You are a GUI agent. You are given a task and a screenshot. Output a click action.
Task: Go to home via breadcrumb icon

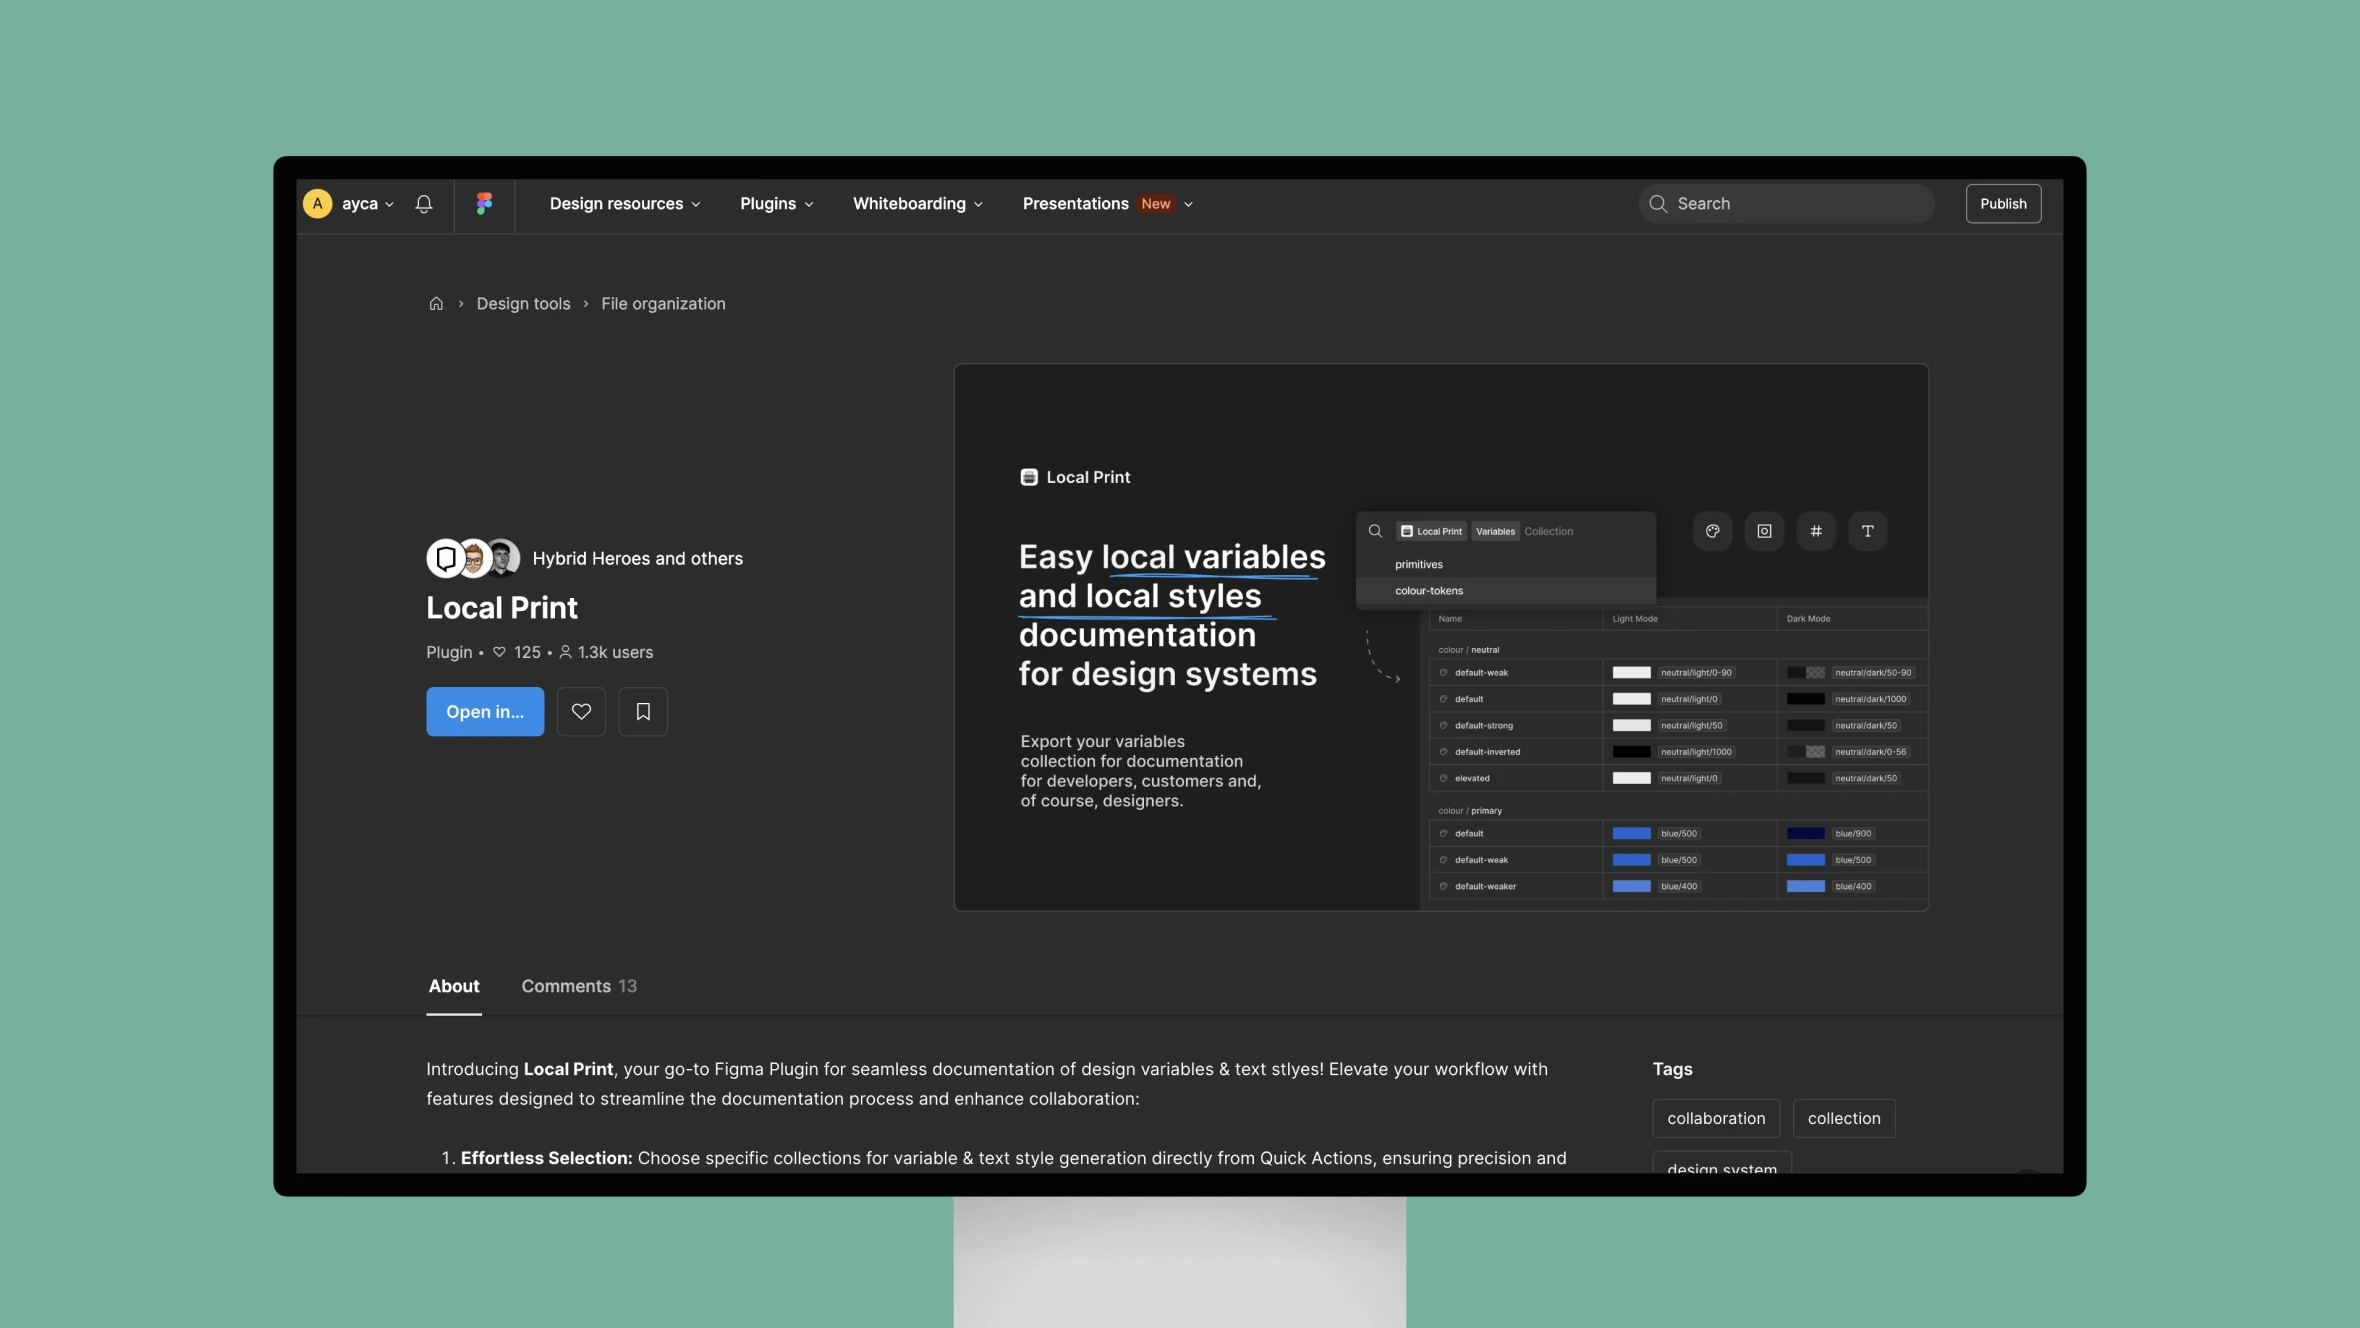pyautogui.click(x=436, y=304)
